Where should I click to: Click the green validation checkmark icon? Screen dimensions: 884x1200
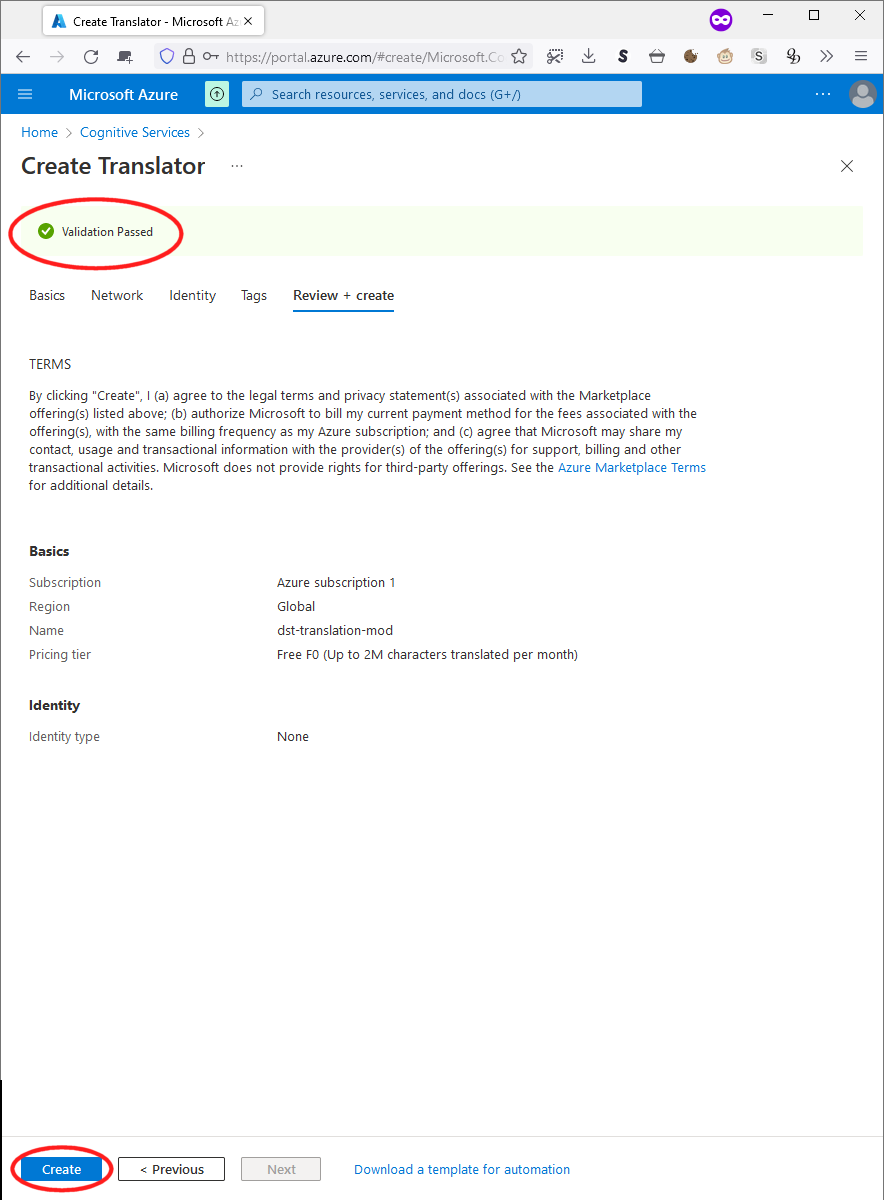(x=46, y=231)
